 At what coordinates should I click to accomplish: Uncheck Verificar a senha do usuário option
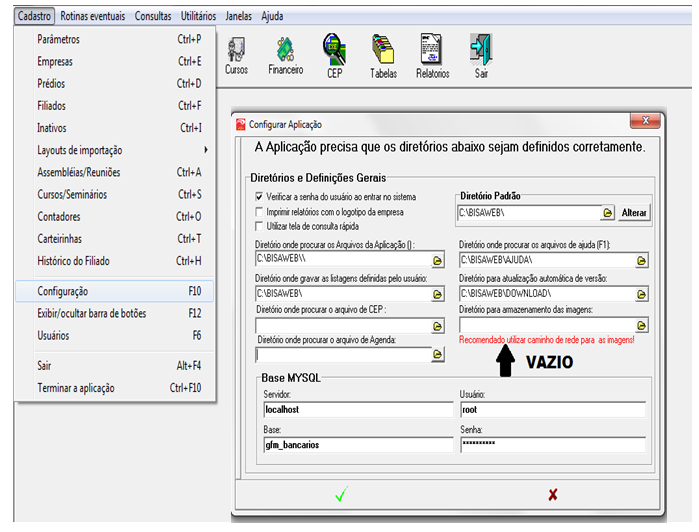pos(259,197)
